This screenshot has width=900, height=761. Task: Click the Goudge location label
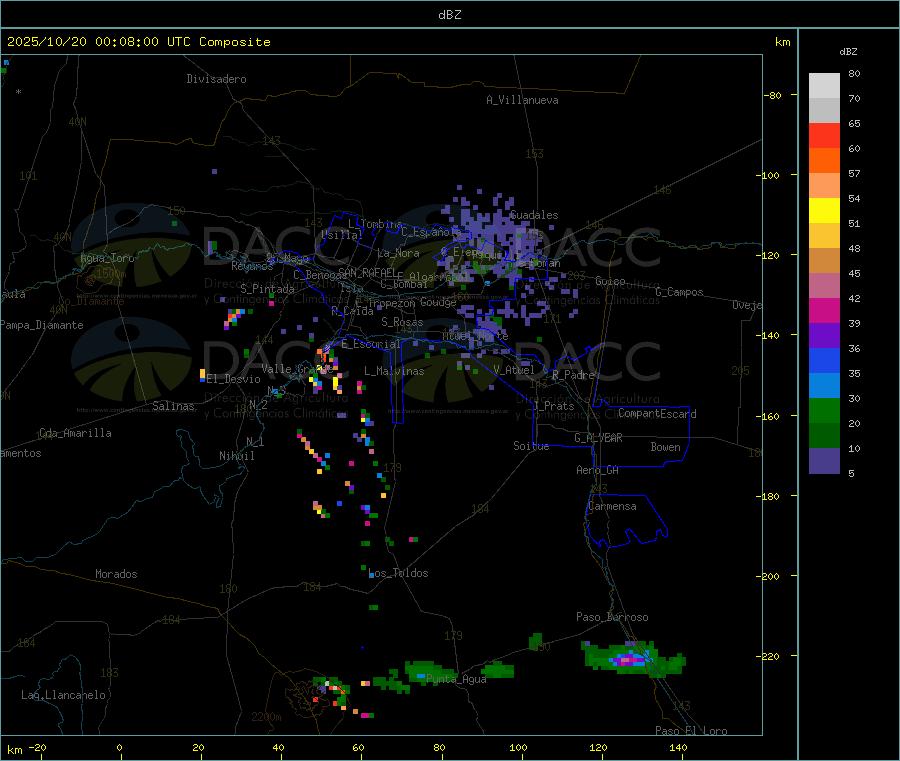[x=438, y=302]
